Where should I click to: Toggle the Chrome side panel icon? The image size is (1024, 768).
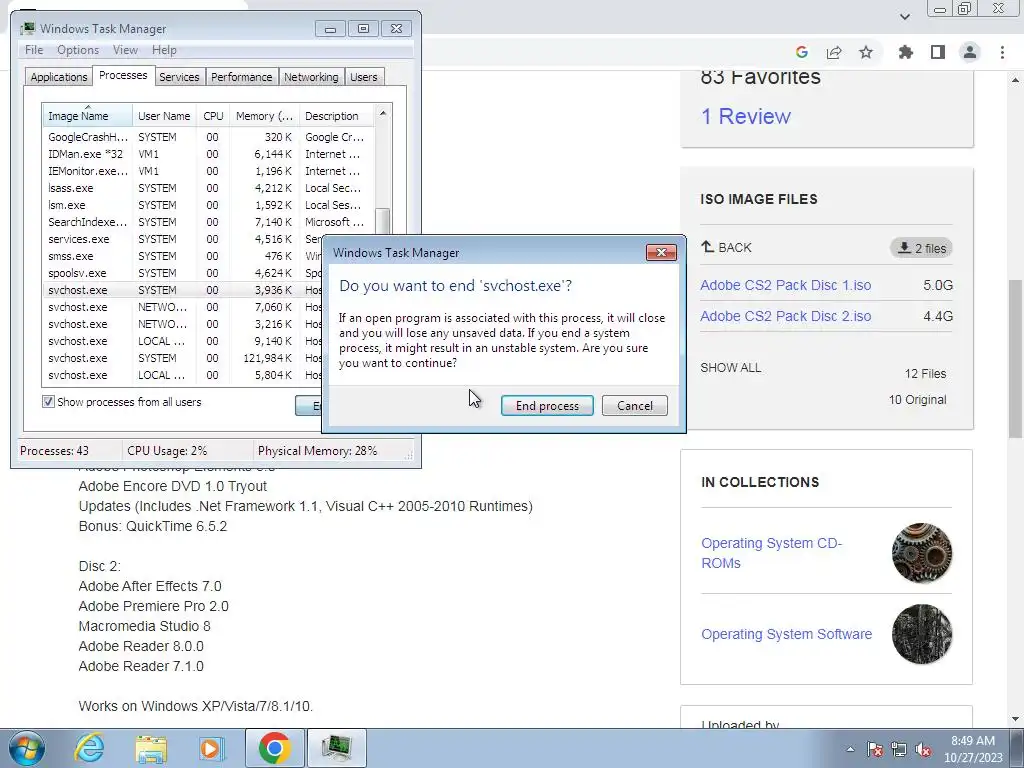(938, 52)
